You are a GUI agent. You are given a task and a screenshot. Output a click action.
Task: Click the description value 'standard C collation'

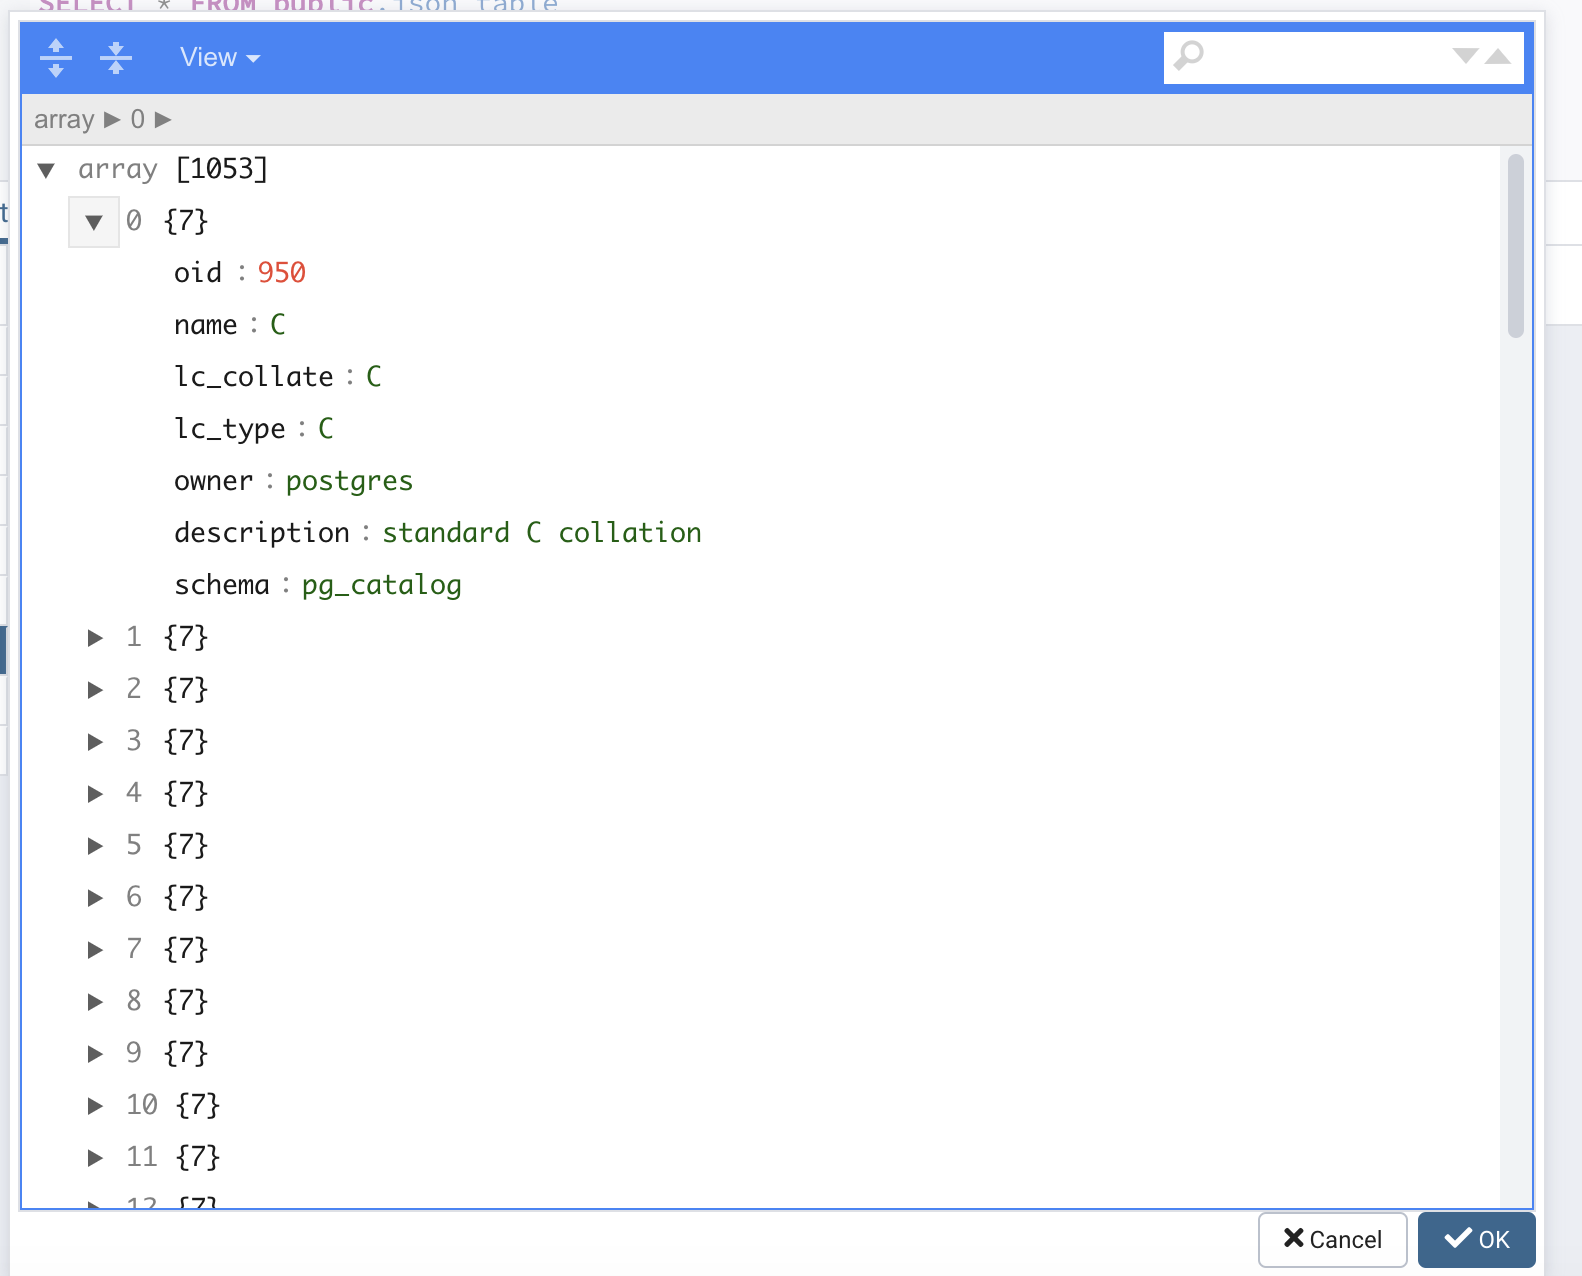point(541,533)
